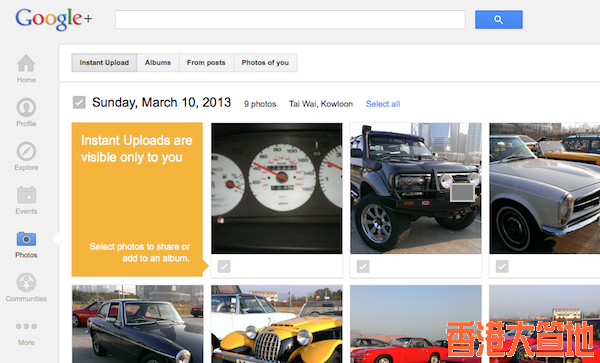This screenshot has width=600, height=363.
Task: Switch to the Albums tab
Action: (158, 63)
